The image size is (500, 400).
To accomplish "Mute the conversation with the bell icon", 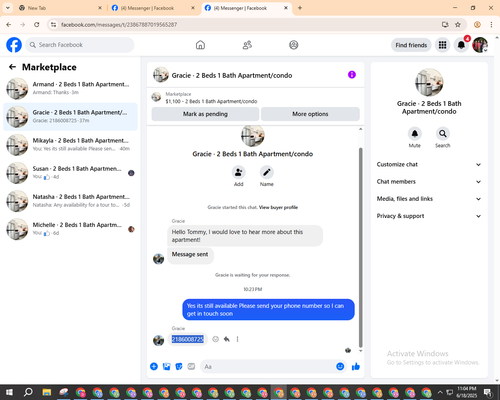I will (x=415, y=134).
